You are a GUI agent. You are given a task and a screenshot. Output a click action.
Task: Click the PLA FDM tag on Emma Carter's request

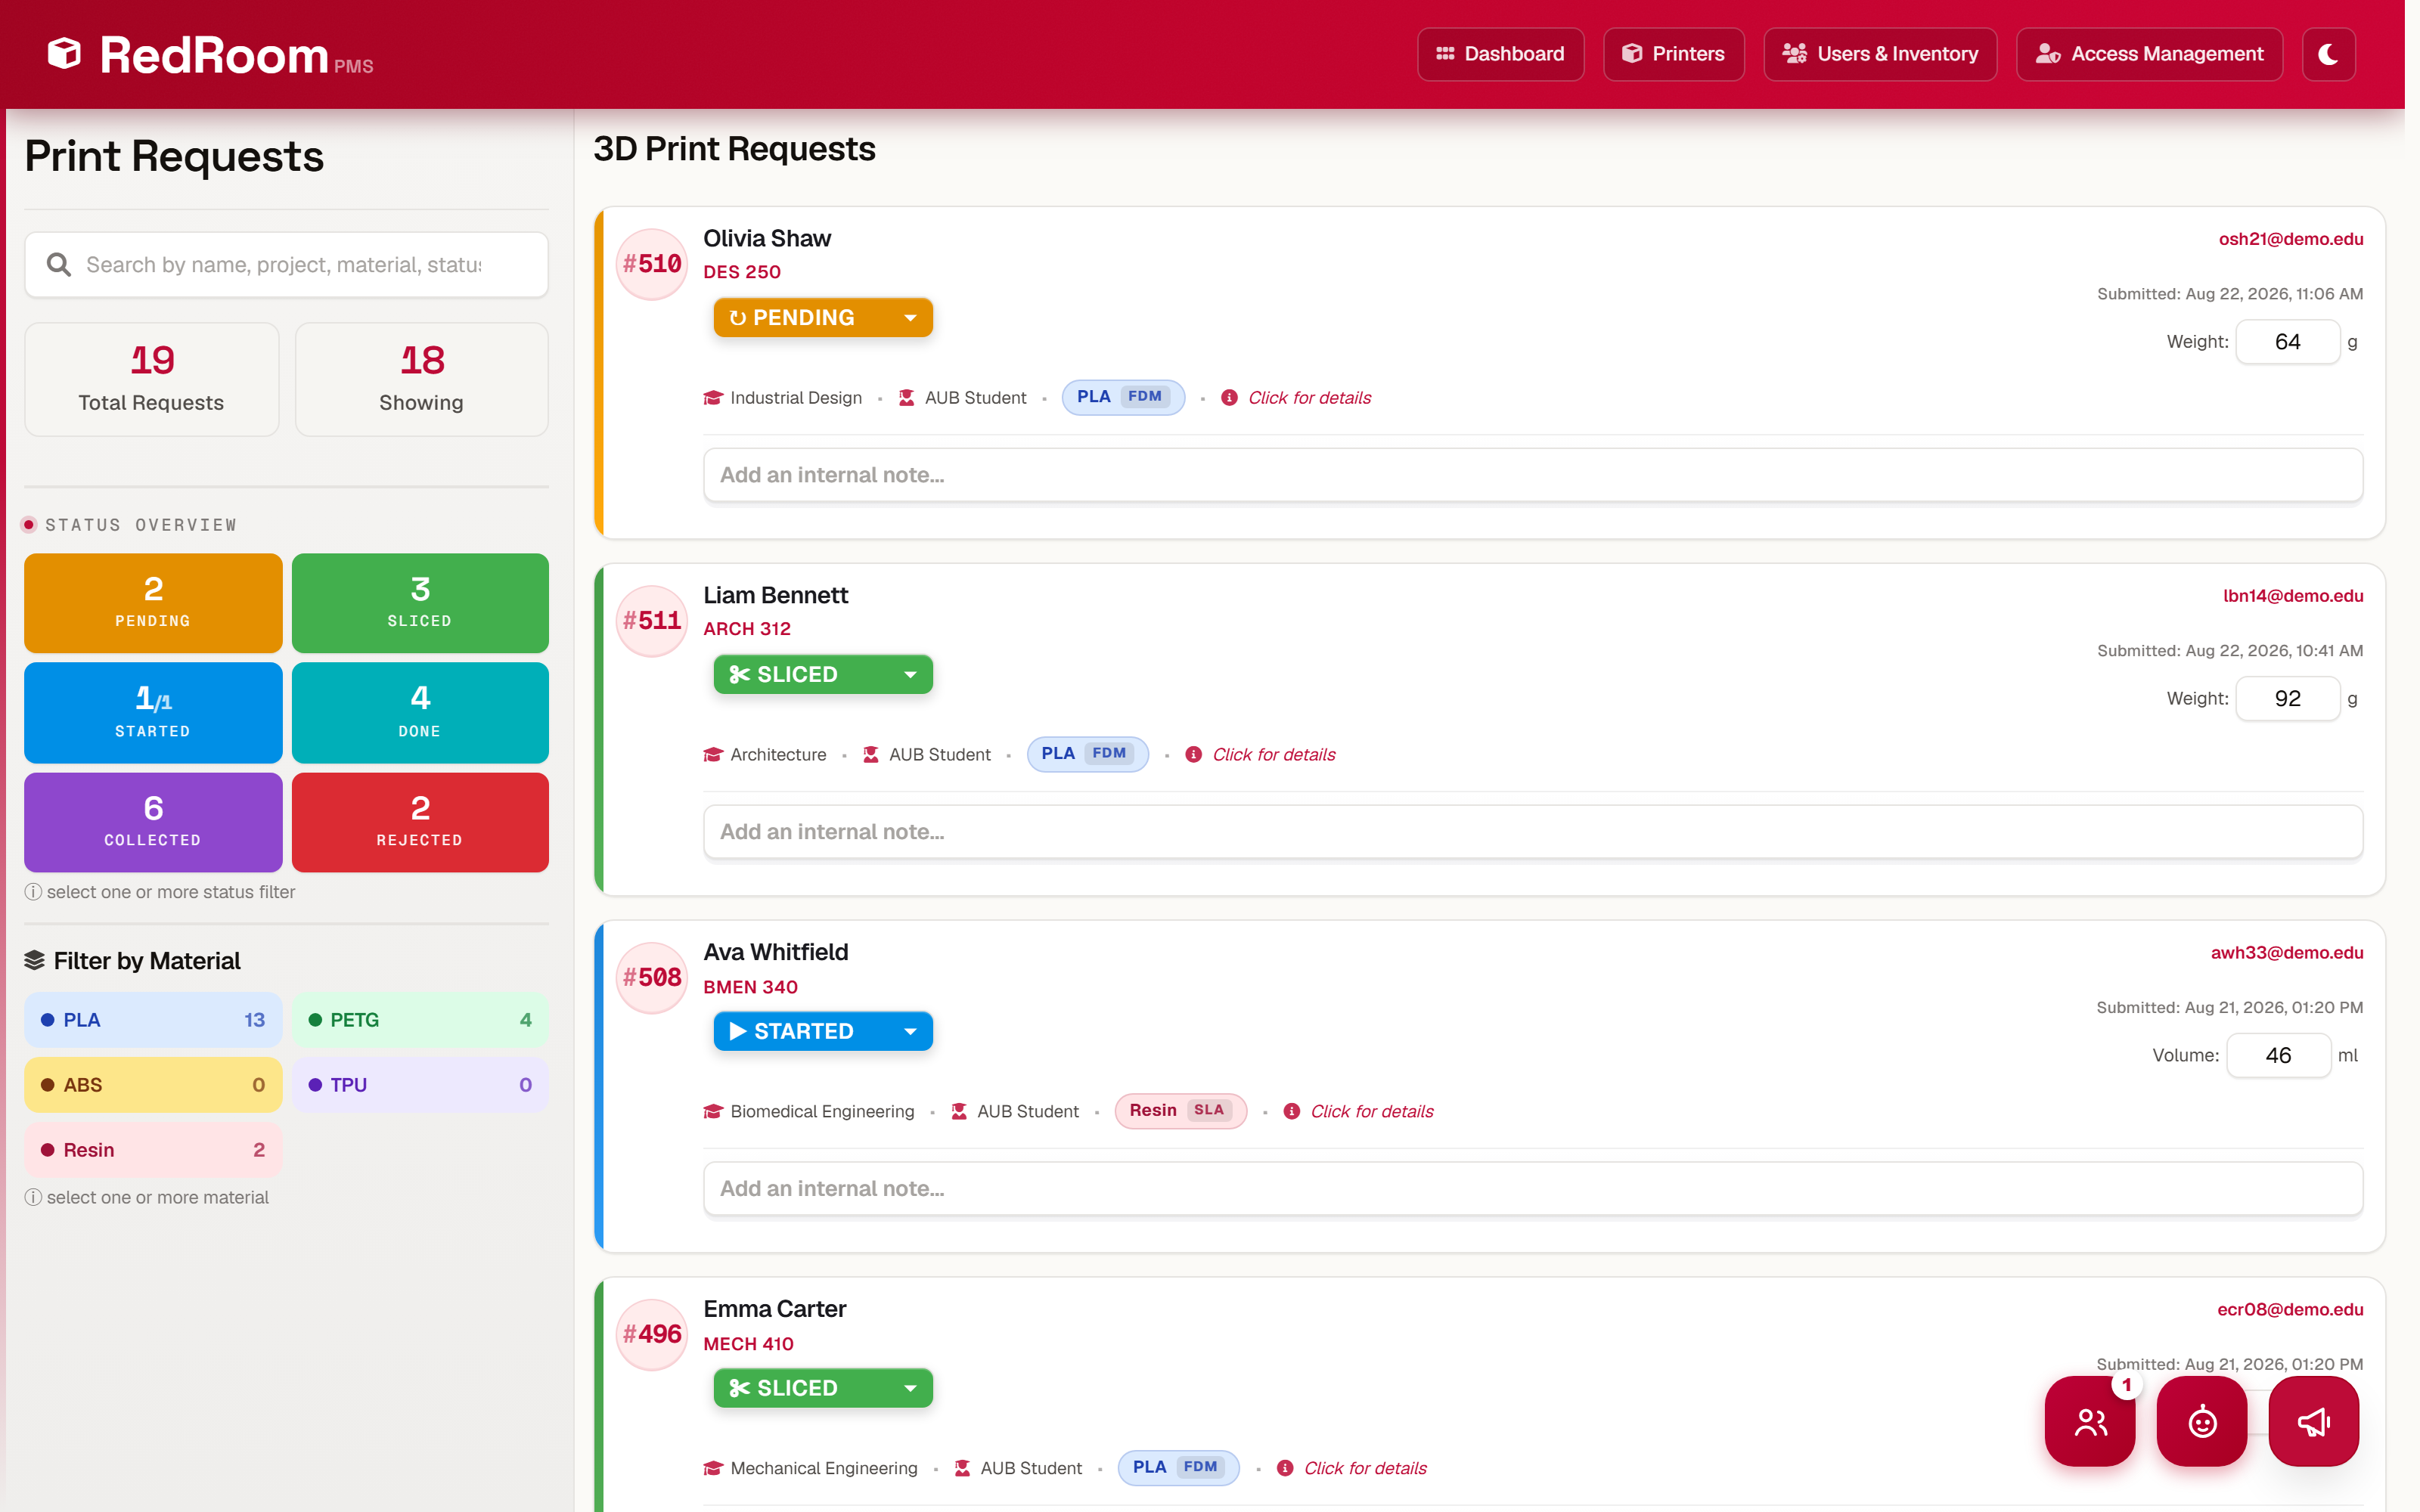(1178, 1468)
